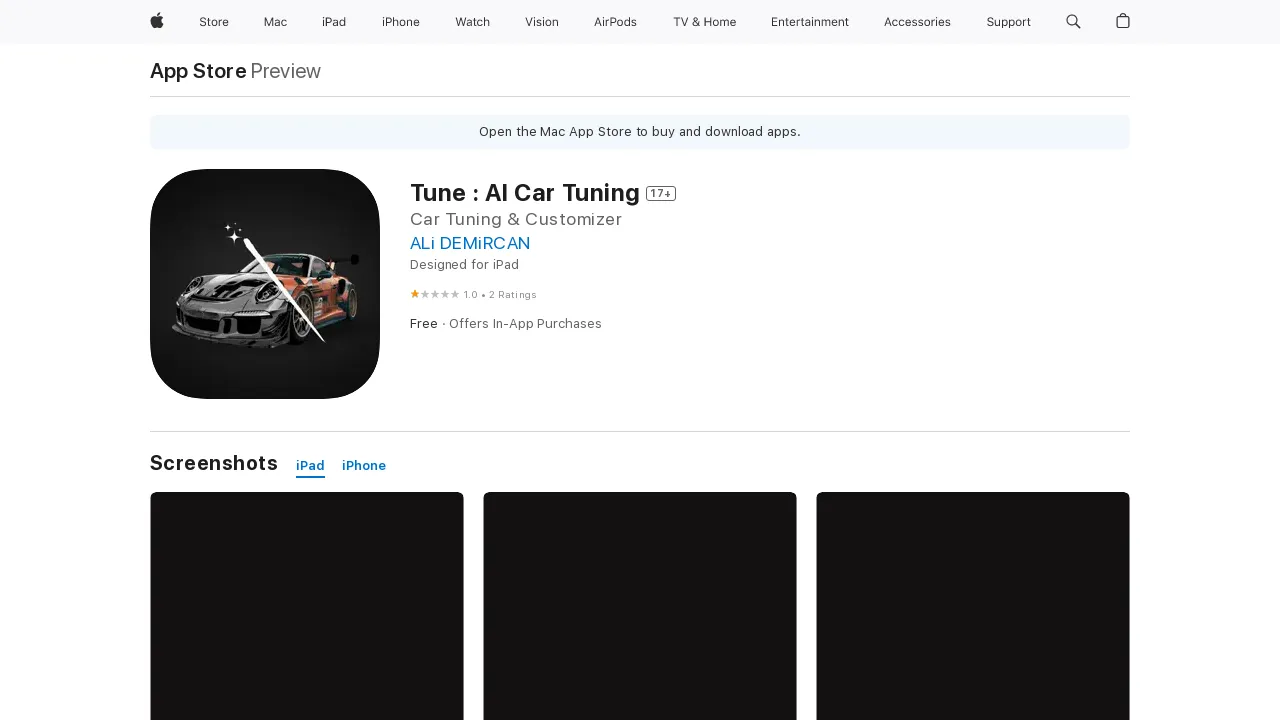Open the third screenshot on the right

tap(972, 605)
